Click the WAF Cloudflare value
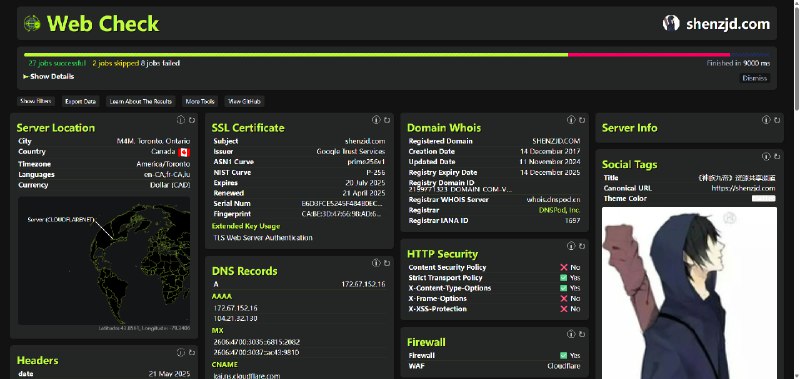This screenshot has width=800, height=379. point(564,366)
